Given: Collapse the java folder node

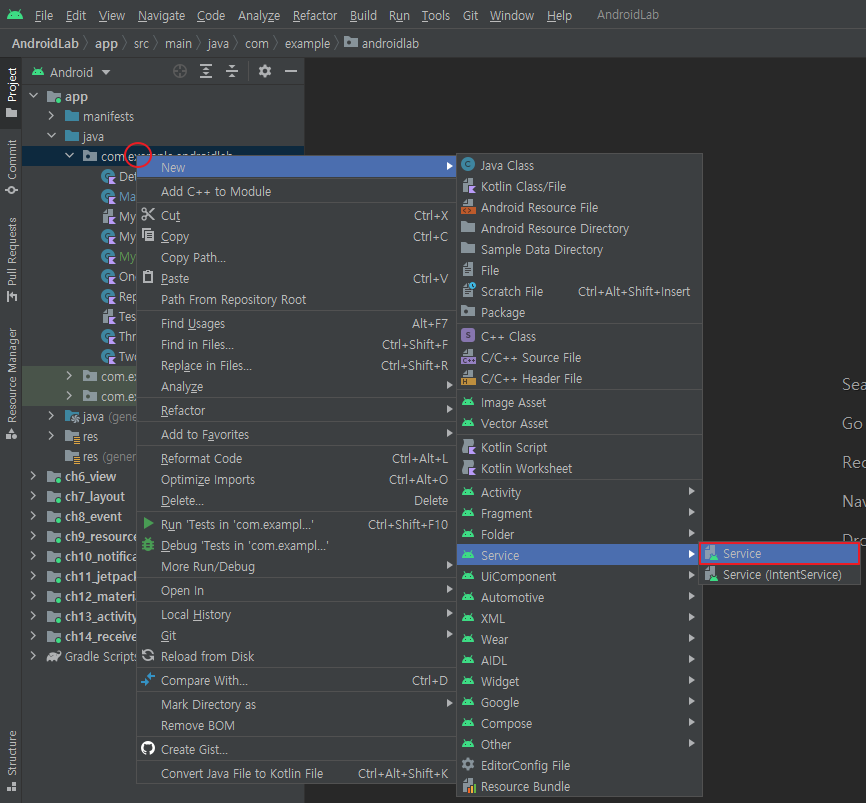Looking at the screenshot, I should [x=51, y=136].
